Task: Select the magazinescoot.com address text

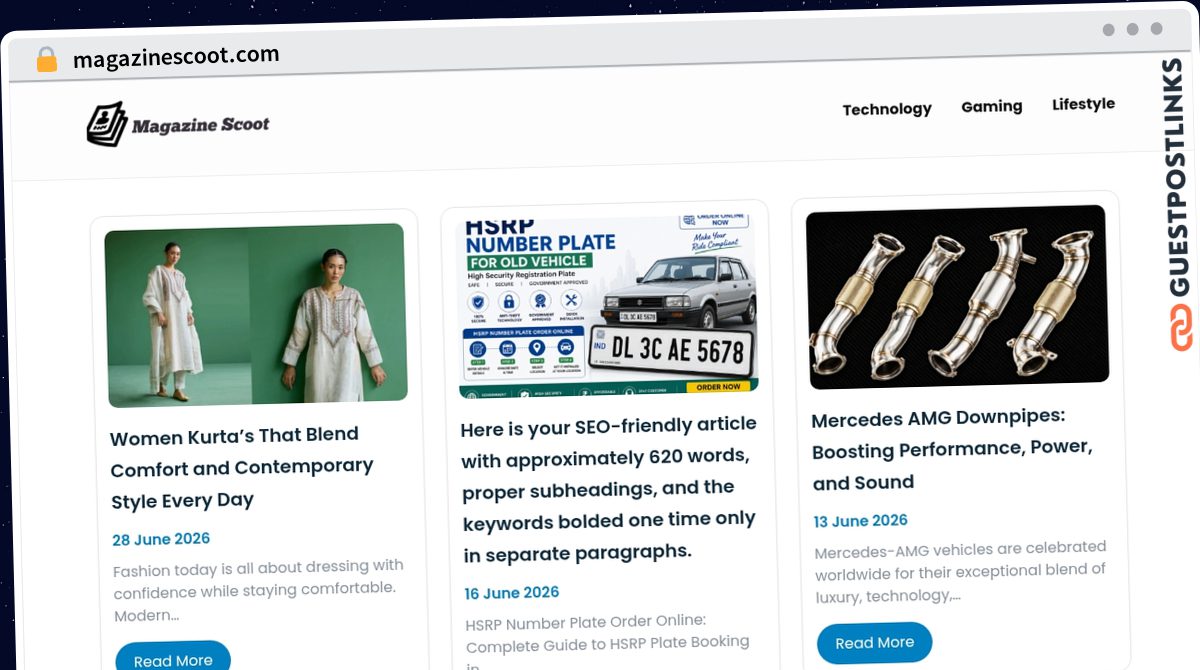Action: (176, 57)
